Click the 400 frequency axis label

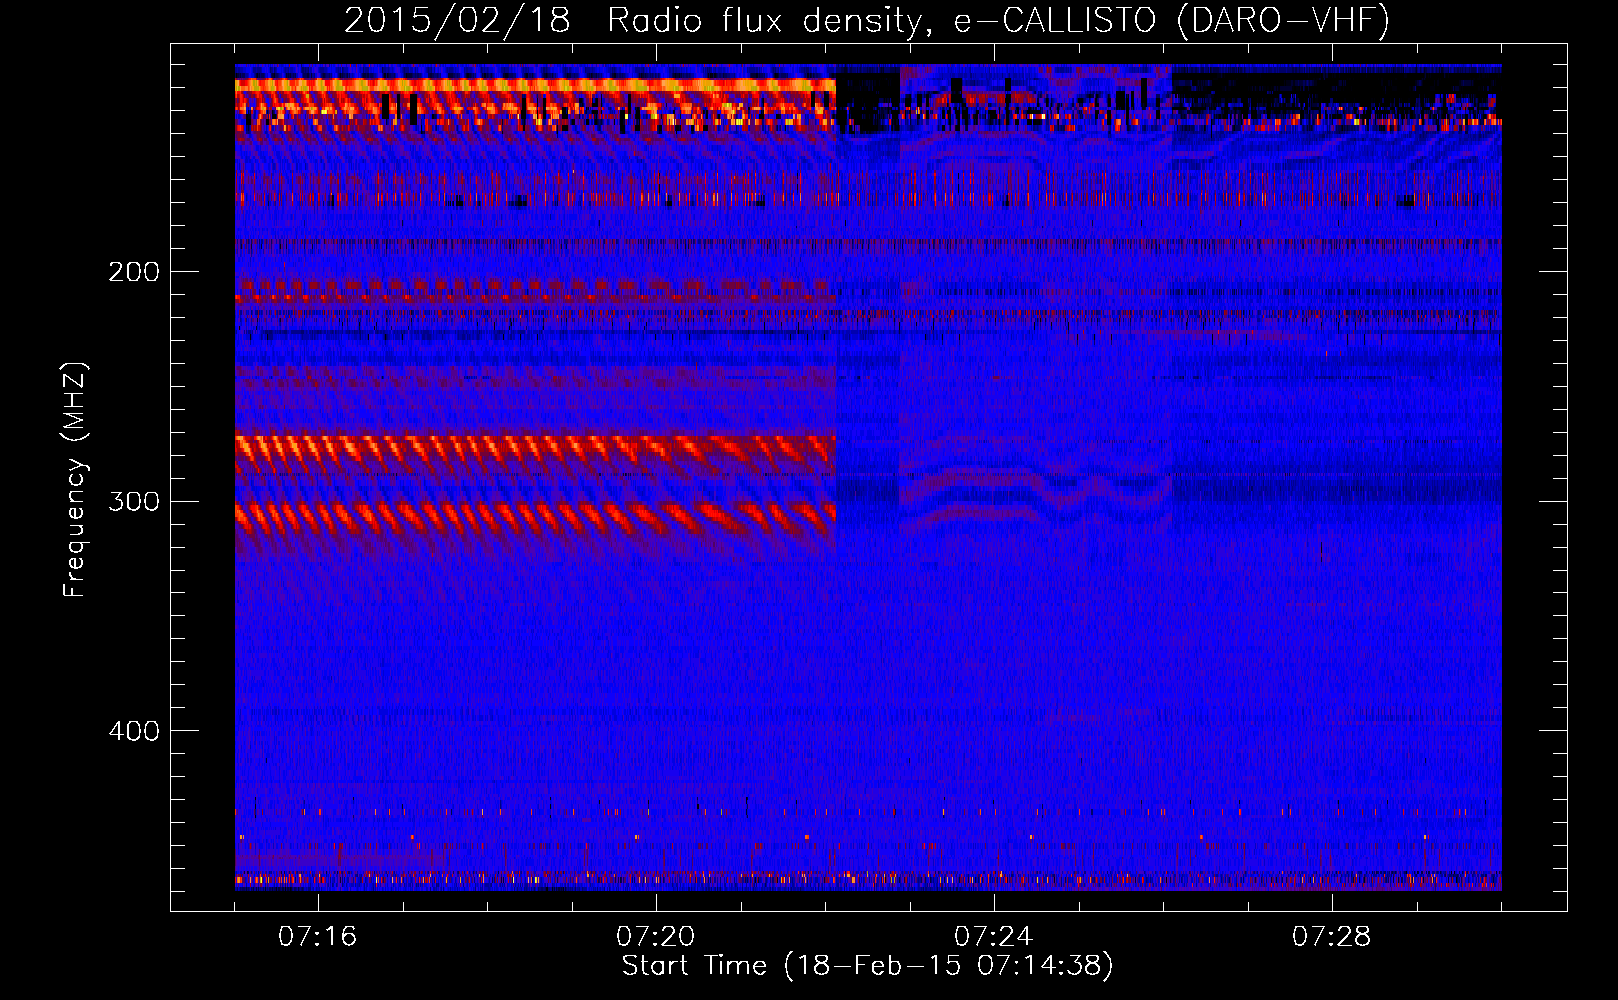134,731
